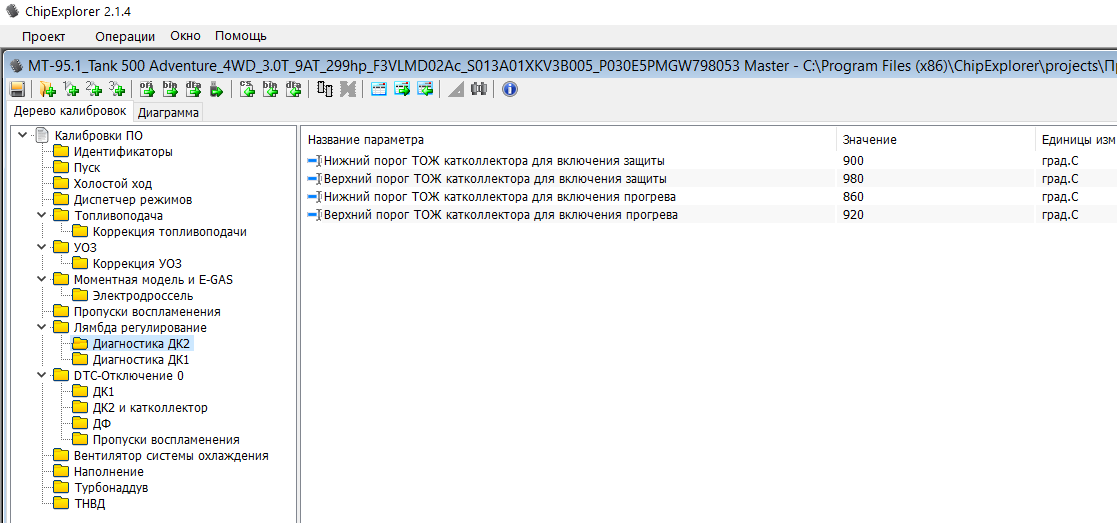Open the blue info icon

click(x=509, y=89)
